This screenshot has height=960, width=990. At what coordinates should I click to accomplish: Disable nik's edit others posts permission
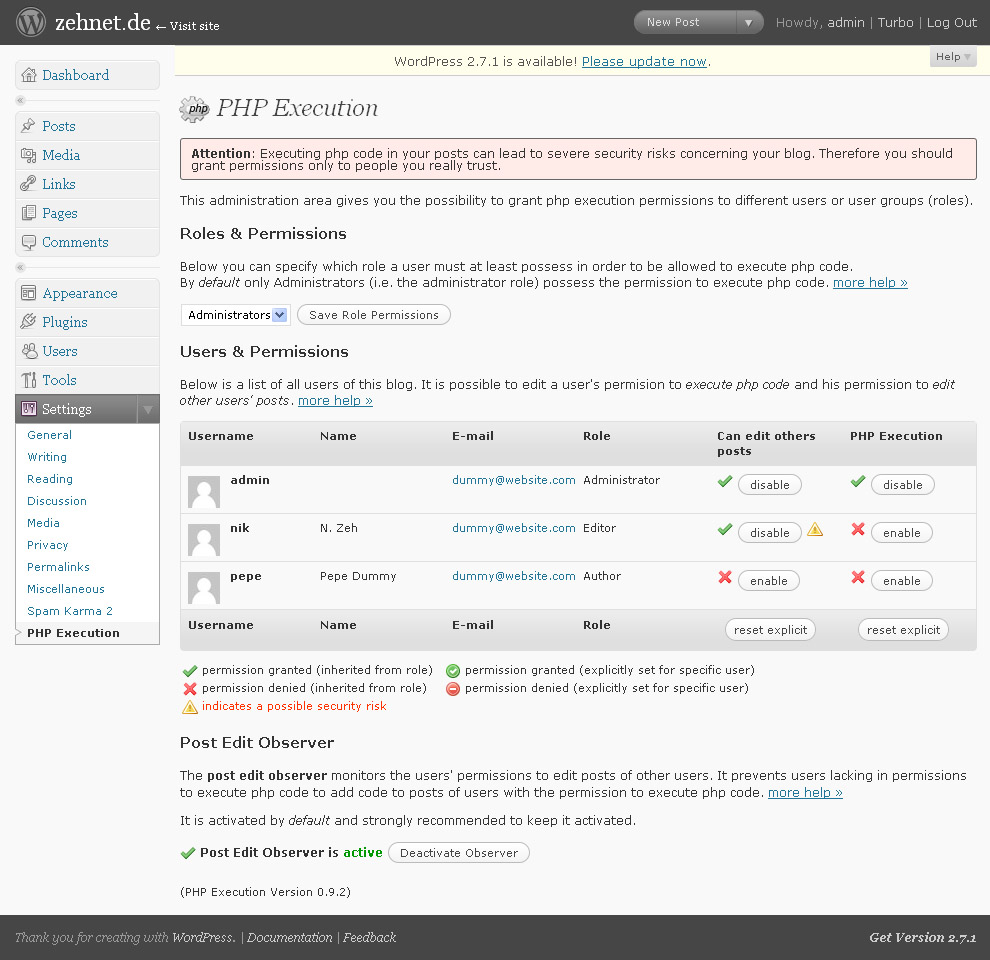pos(770,533)
